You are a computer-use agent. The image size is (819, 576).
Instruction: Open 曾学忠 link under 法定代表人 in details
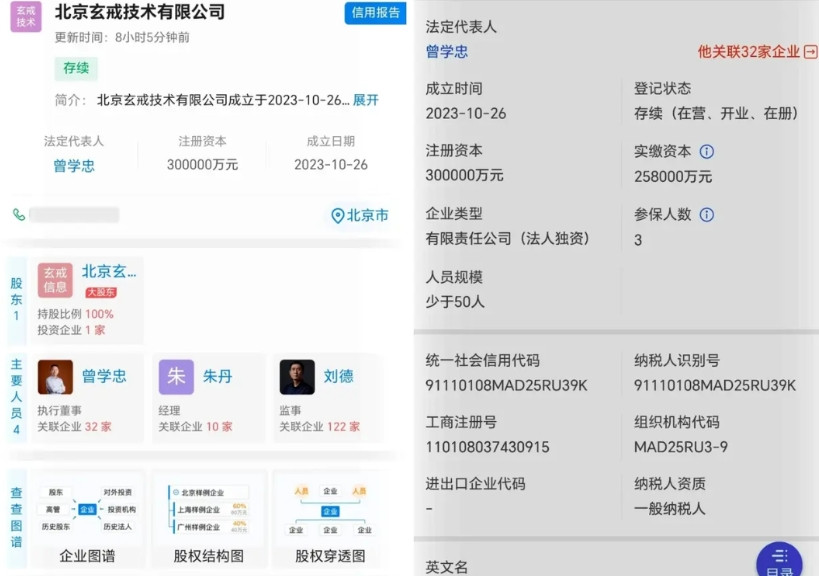pos(447,52)
